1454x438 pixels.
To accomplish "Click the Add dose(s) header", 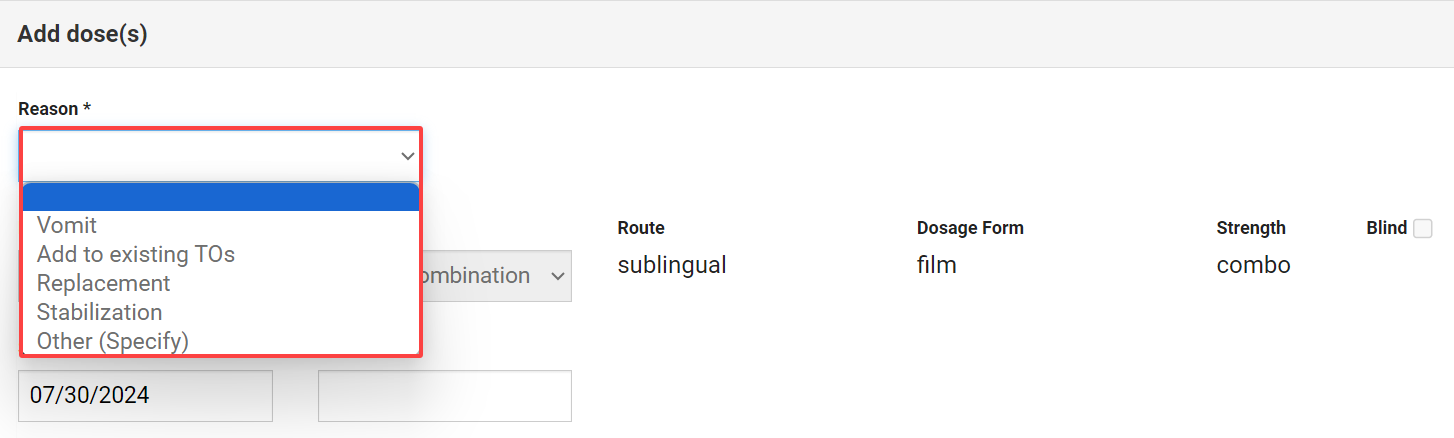I will [x=82, y=34].
